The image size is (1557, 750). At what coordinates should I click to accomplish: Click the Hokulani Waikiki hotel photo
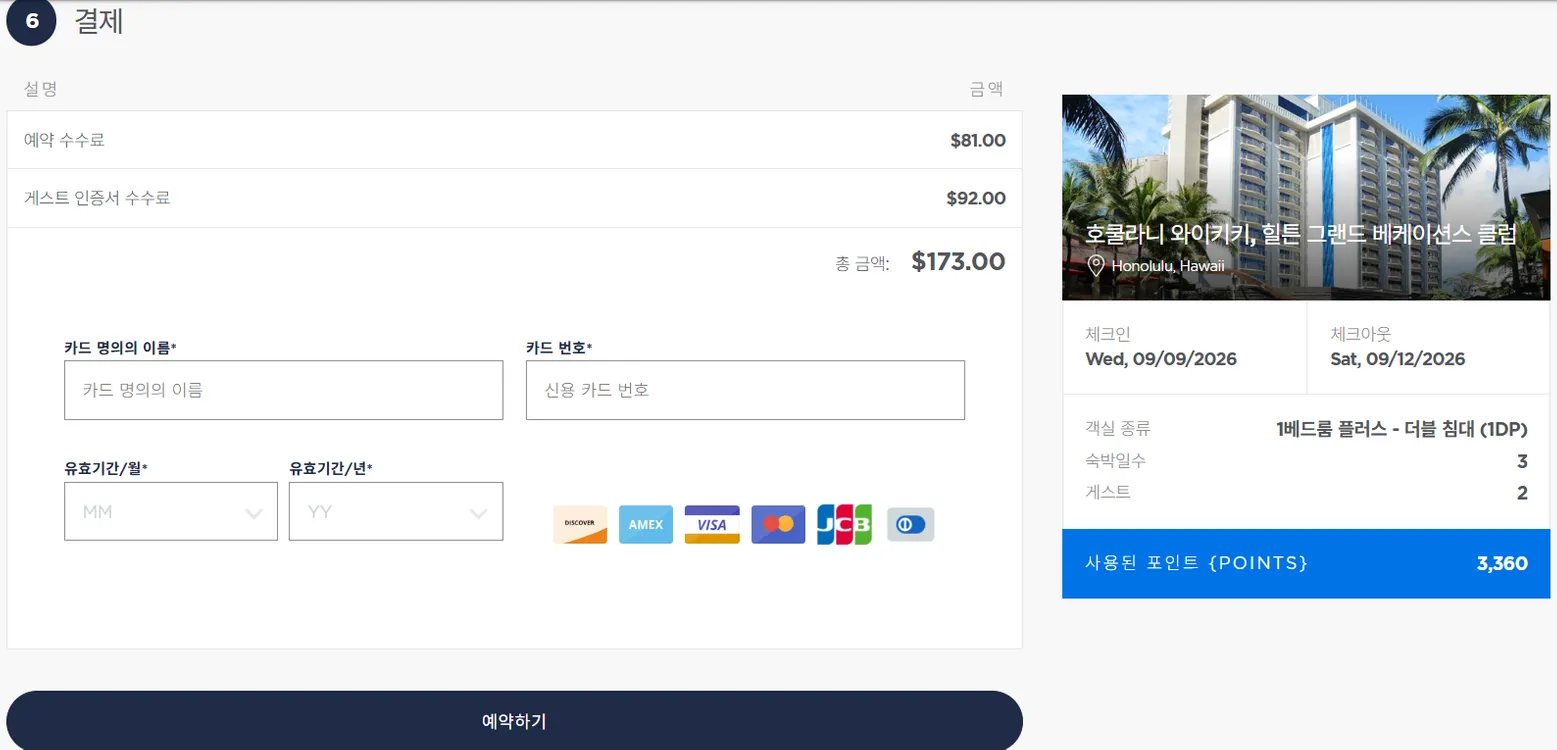(x=1306, y=197)
